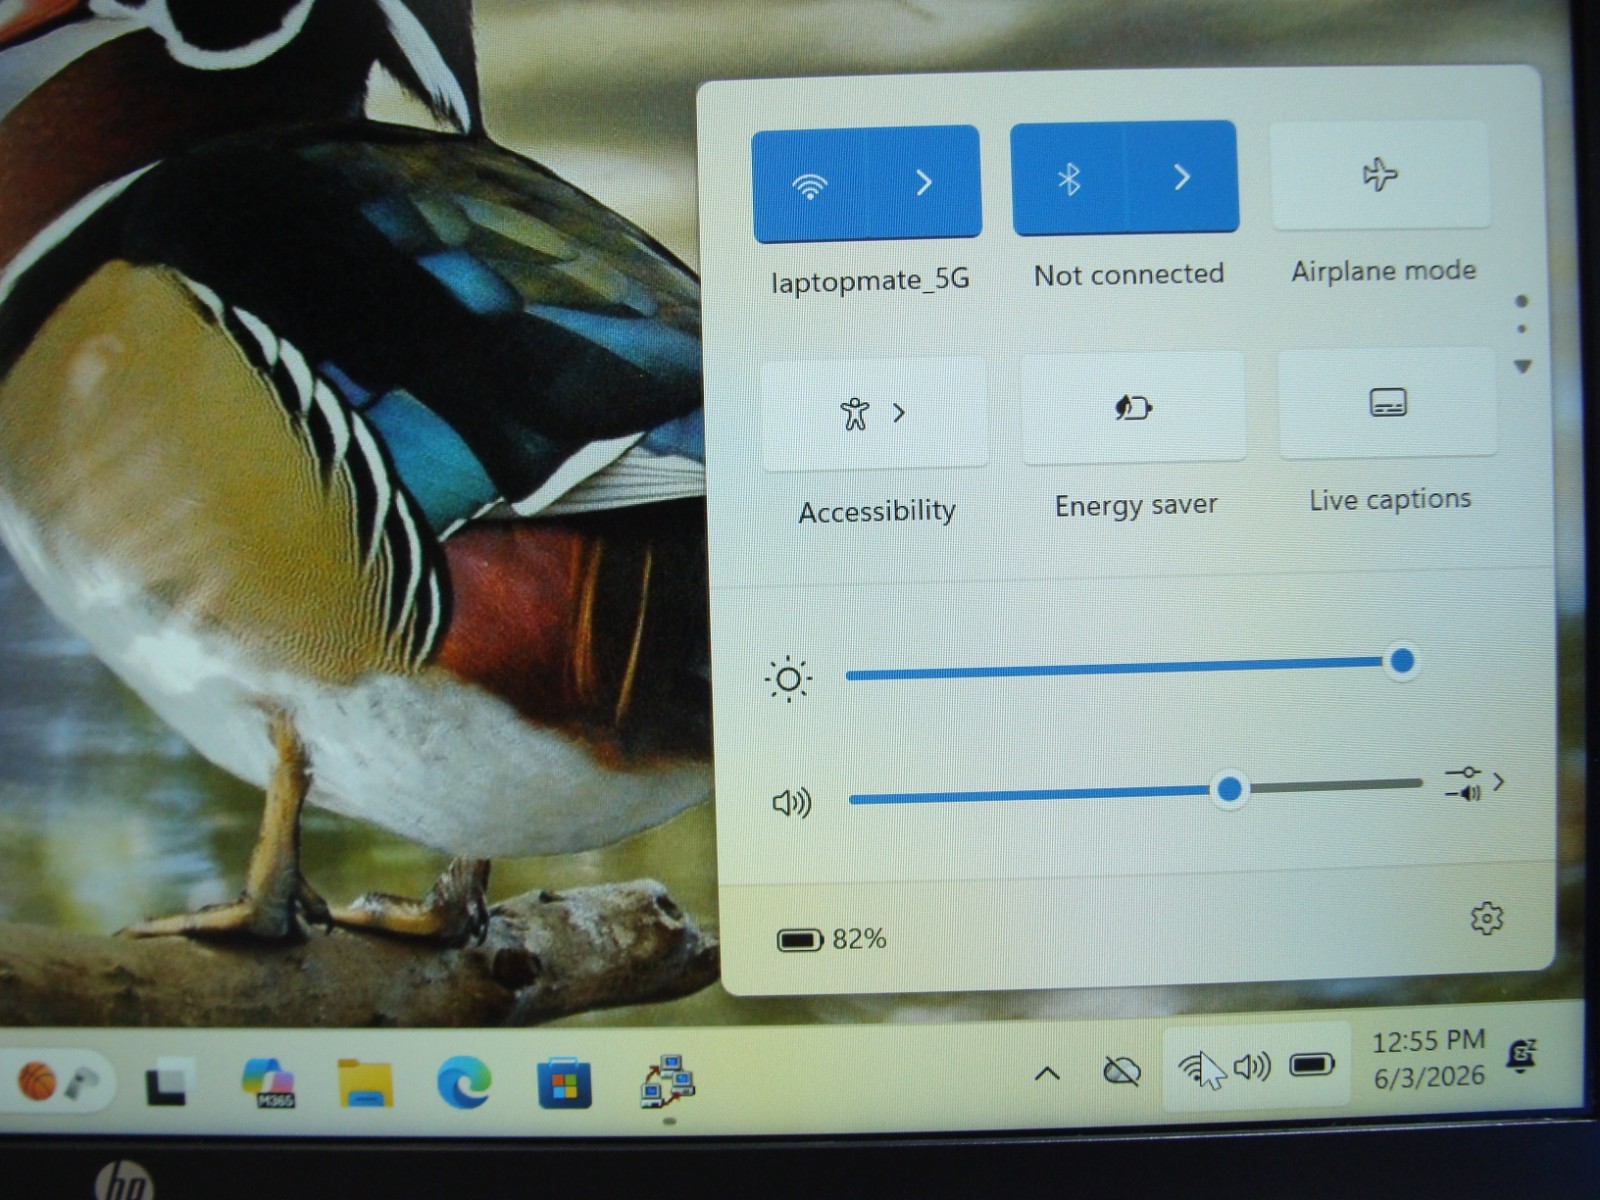Launch Microsoft 365 Copilot from taskbar
This screenshot has width=1600, height=1200.
268,1084
